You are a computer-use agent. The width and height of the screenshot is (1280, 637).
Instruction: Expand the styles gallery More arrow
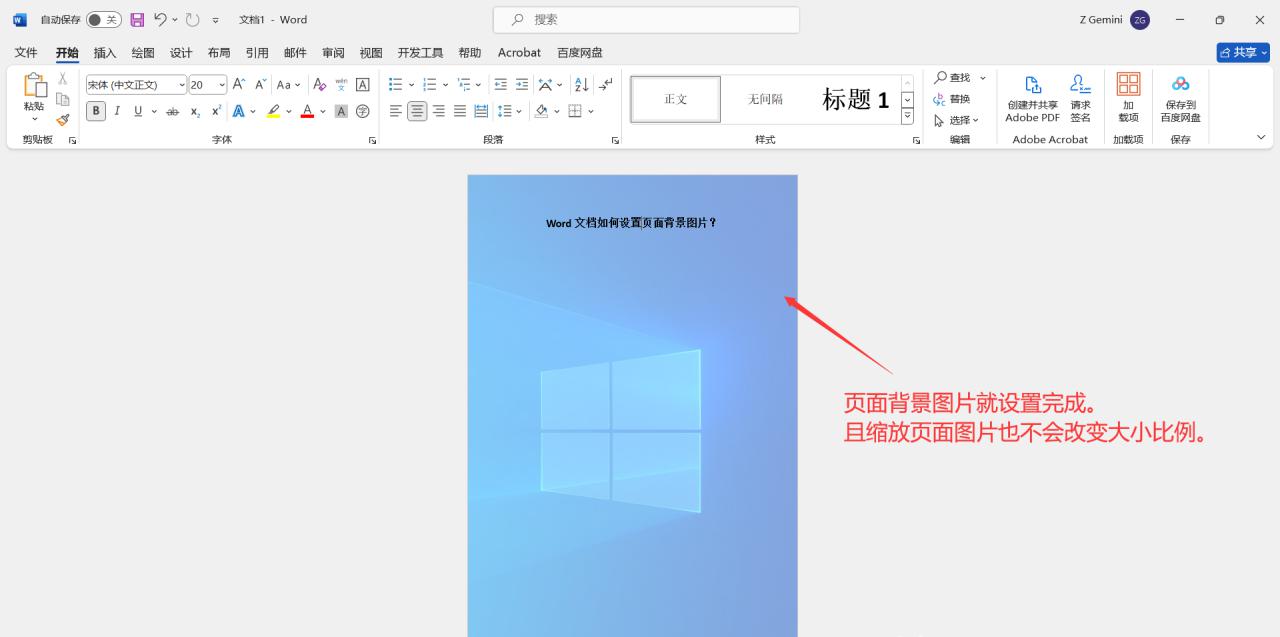(x=907, y=116)
